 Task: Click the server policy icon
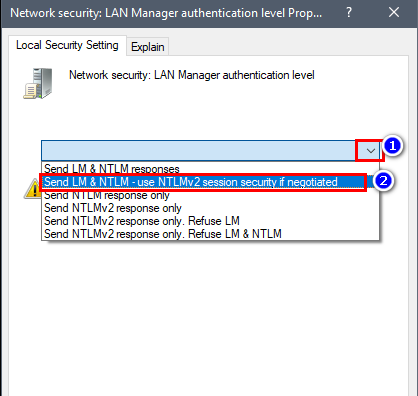coord(38,83)
